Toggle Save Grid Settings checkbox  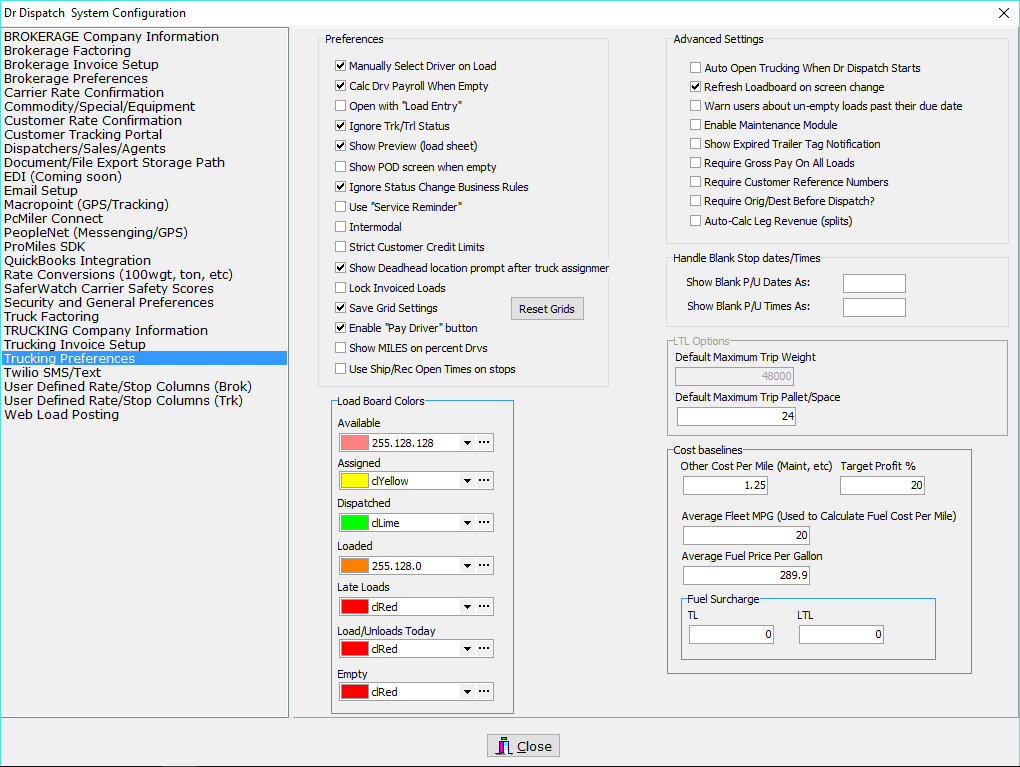tap(340, 308)
